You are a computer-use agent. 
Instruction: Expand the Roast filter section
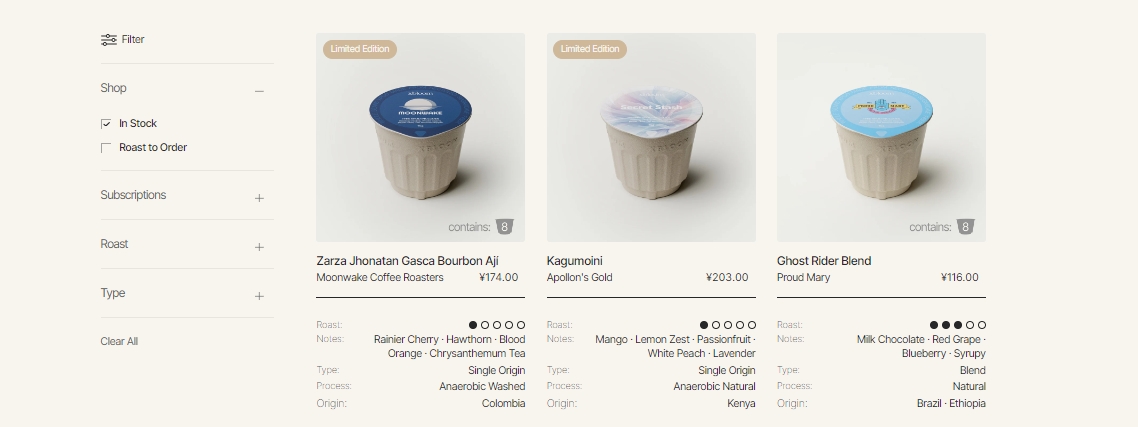pyautogui.click(x=259, y=247)
